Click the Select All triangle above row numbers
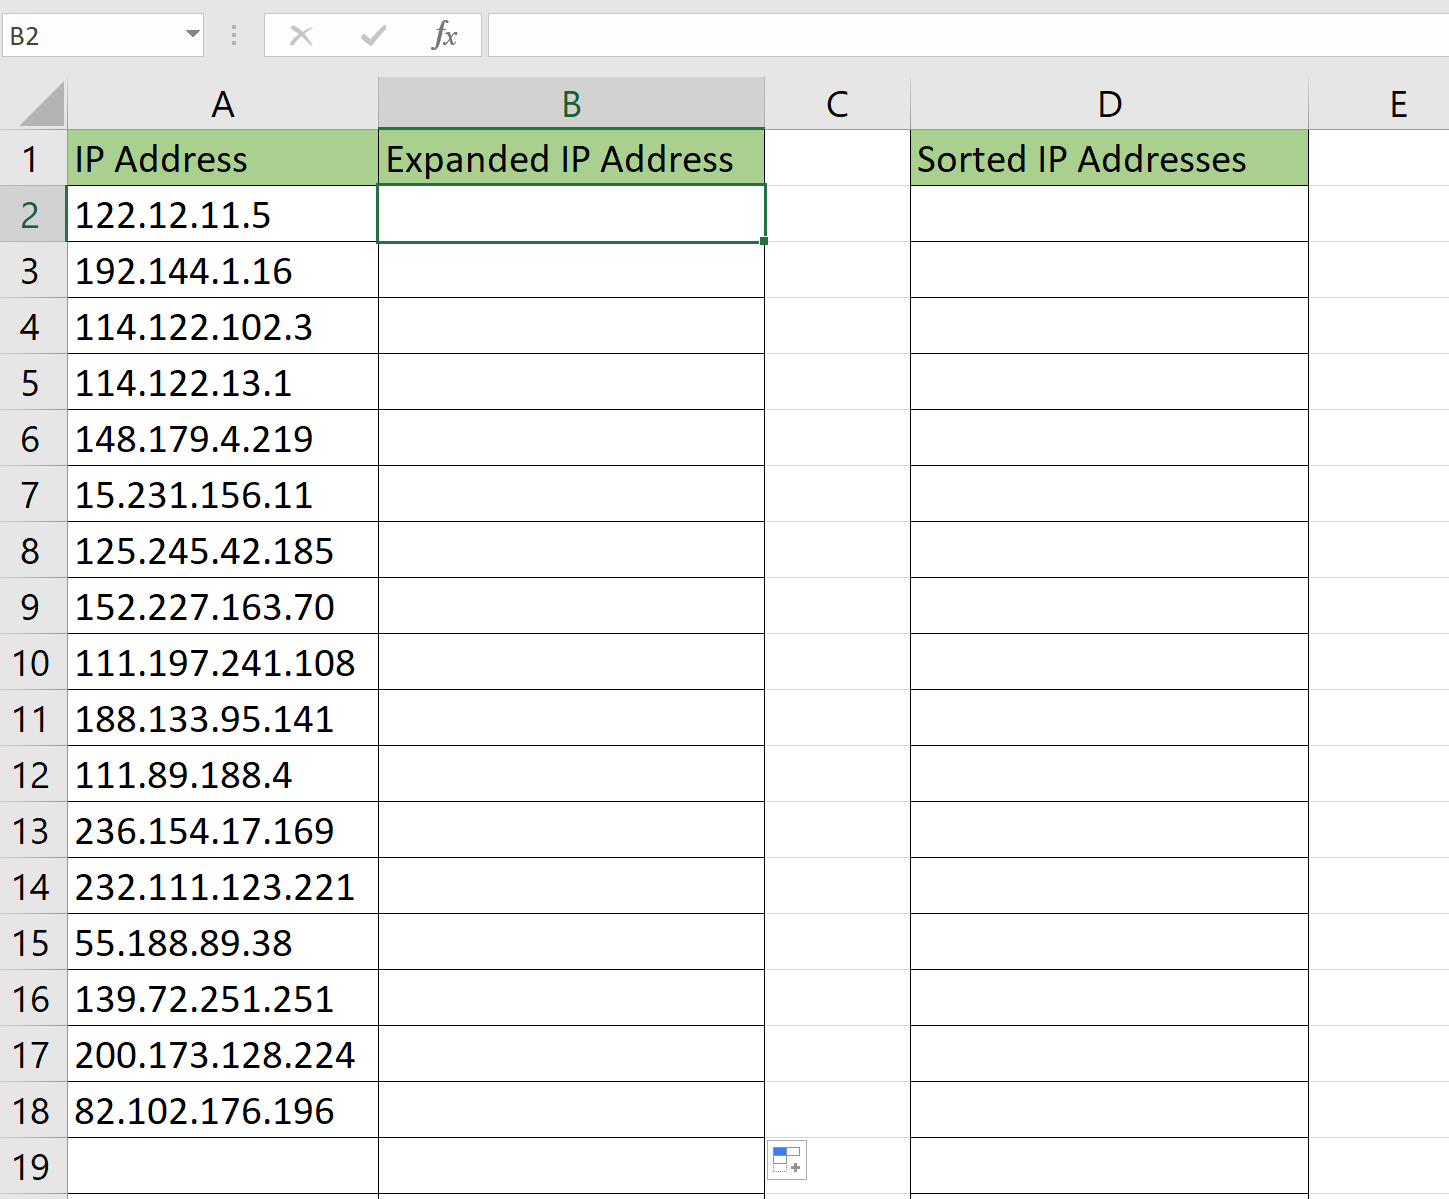The image size is (1449, 1199). [x=33, y=101]
